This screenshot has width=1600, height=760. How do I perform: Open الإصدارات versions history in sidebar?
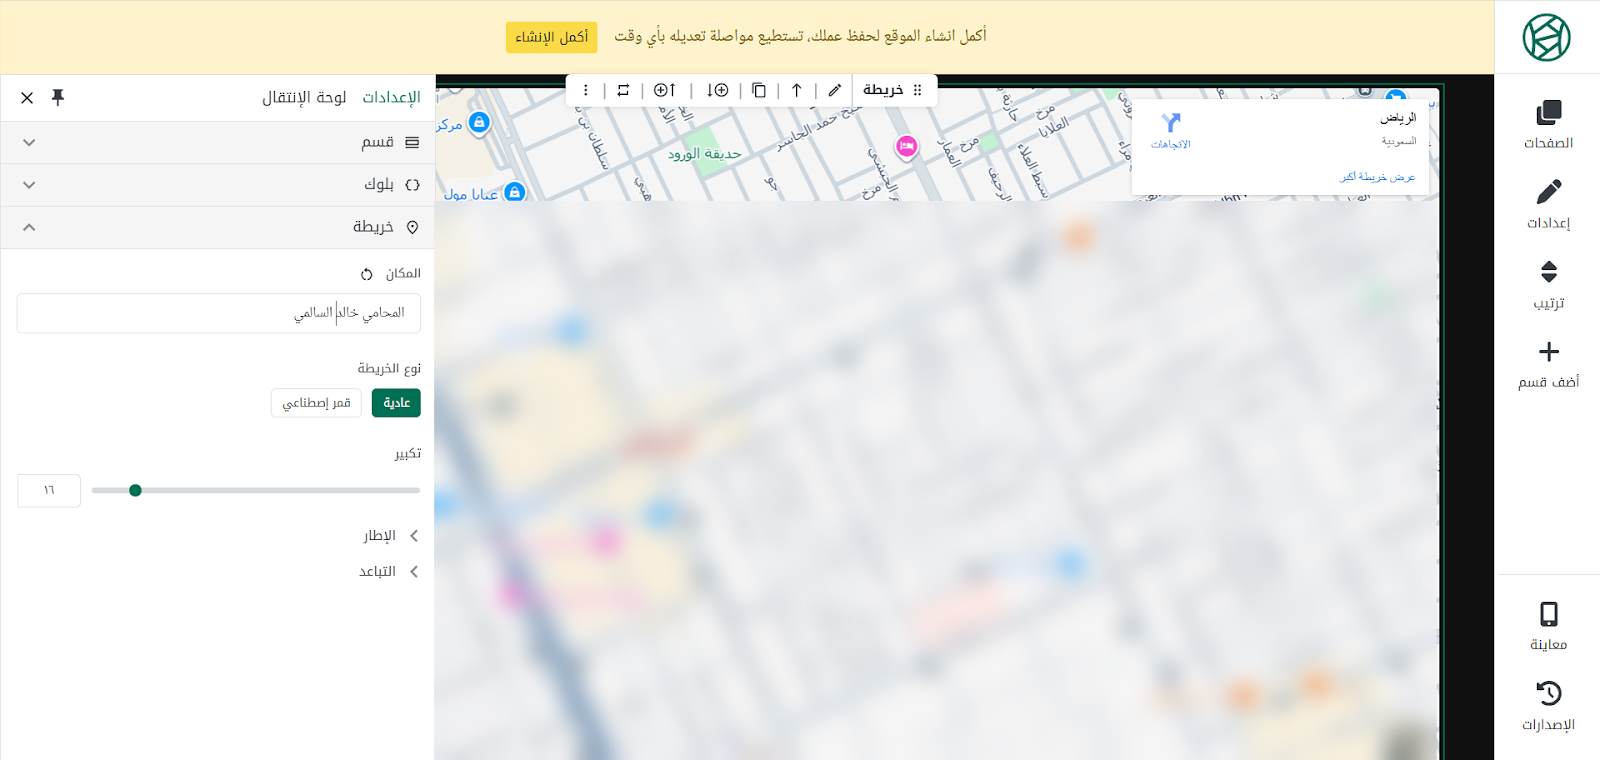tap(1548, 705)
